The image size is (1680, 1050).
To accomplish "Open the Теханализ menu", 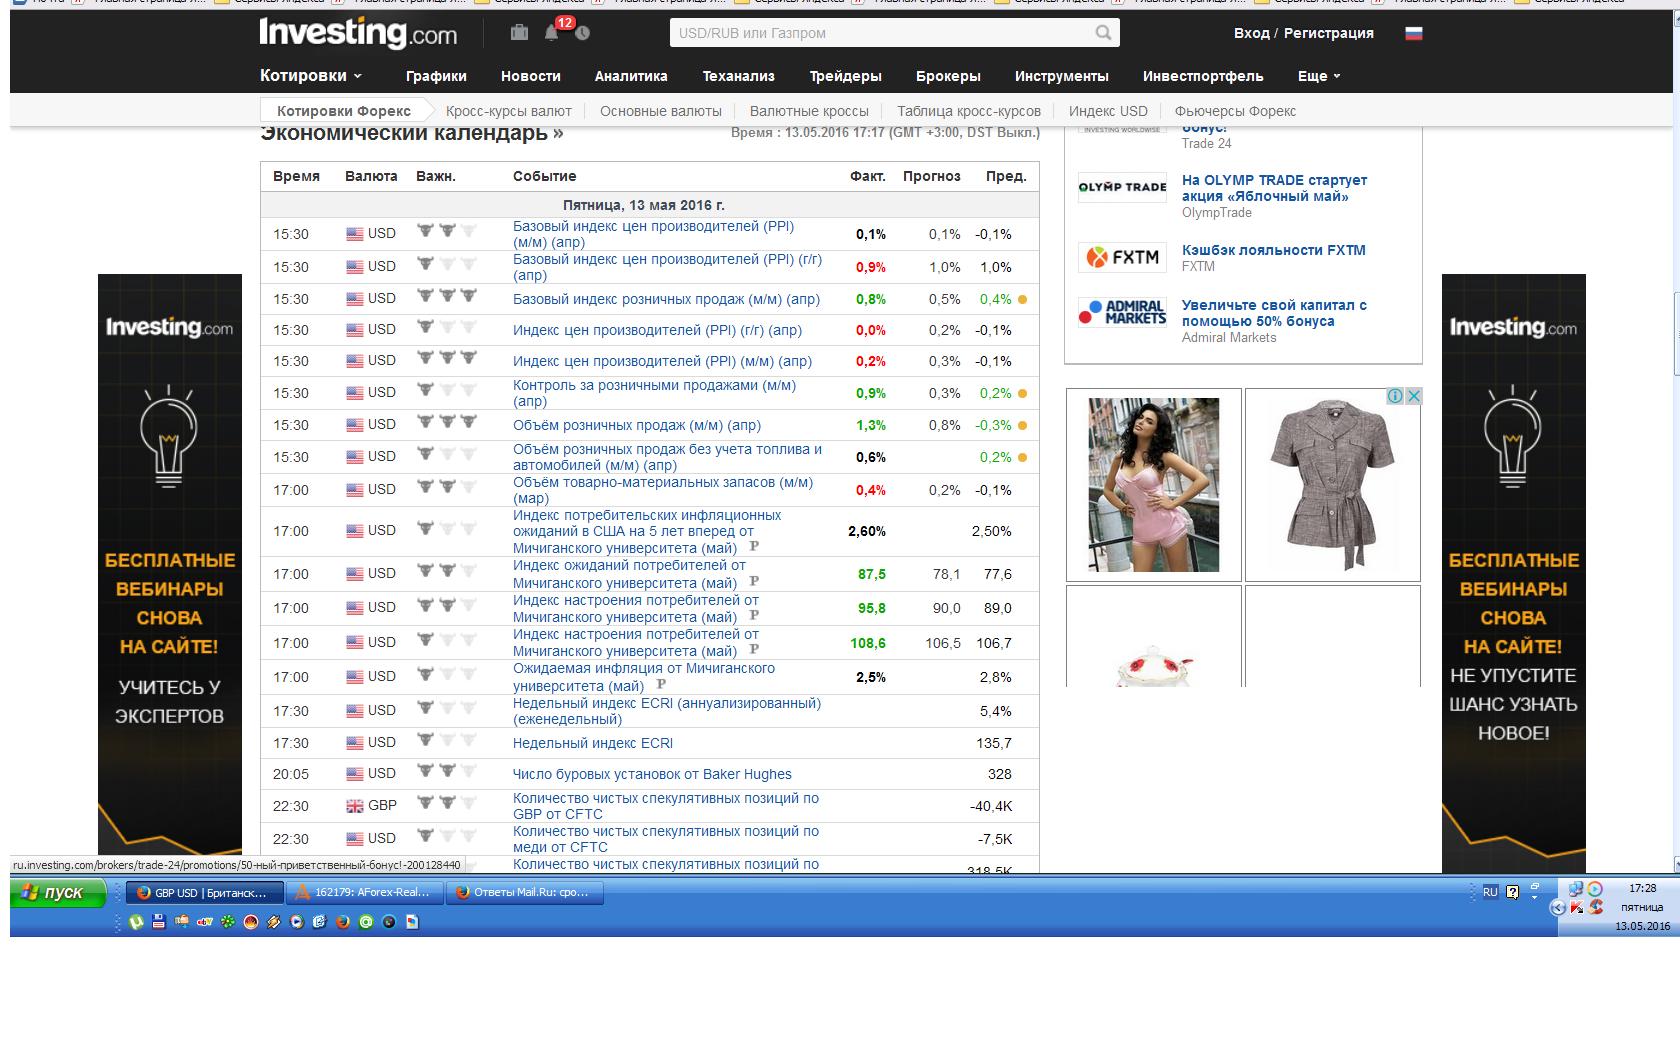I will coord(739,76).
